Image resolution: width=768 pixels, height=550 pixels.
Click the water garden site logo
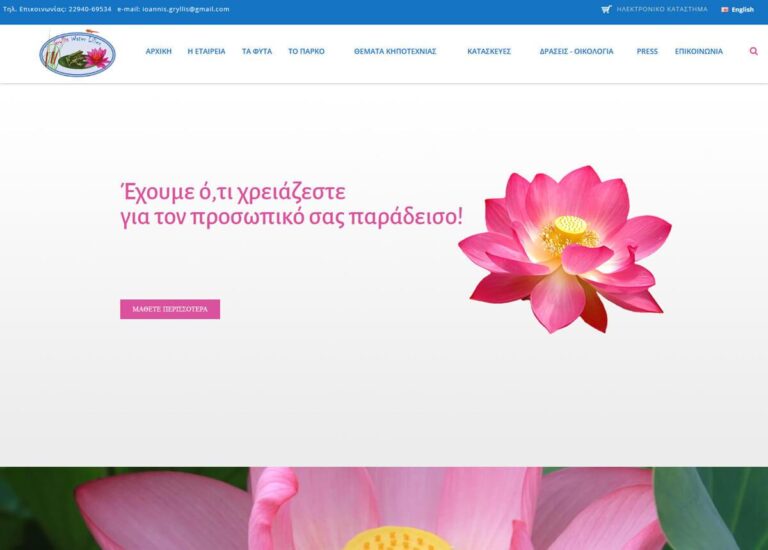77,53
